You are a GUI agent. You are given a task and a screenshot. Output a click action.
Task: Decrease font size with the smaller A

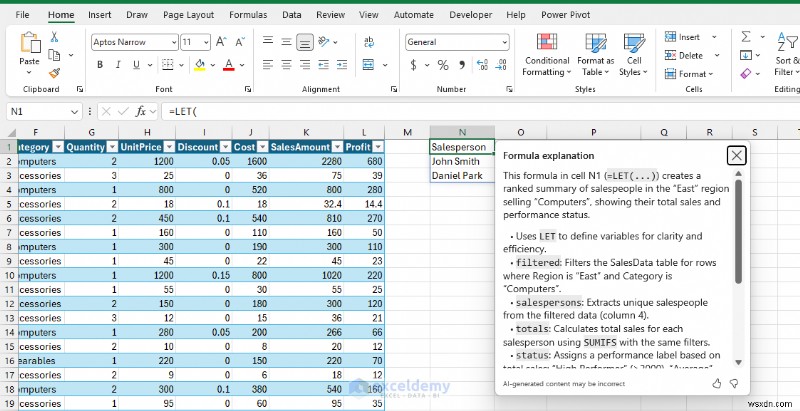coord(240,42)
